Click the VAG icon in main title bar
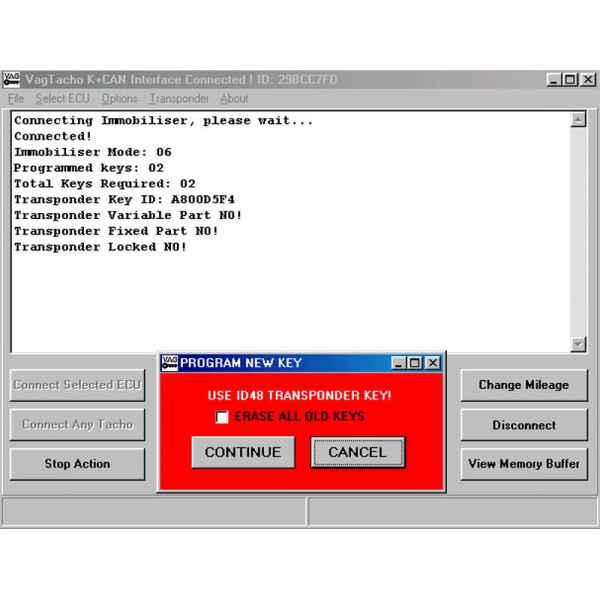This screenshot has height=600, width=600. pos(11,80)
